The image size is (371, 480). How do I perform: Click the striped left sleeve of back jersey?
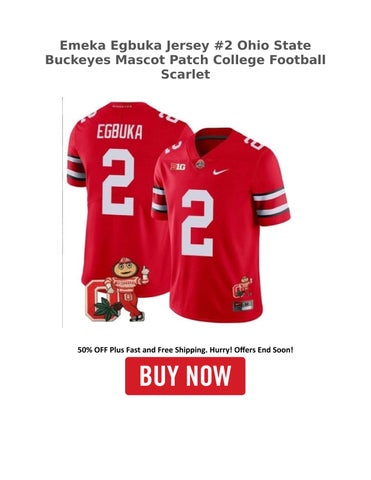[76, 169]
